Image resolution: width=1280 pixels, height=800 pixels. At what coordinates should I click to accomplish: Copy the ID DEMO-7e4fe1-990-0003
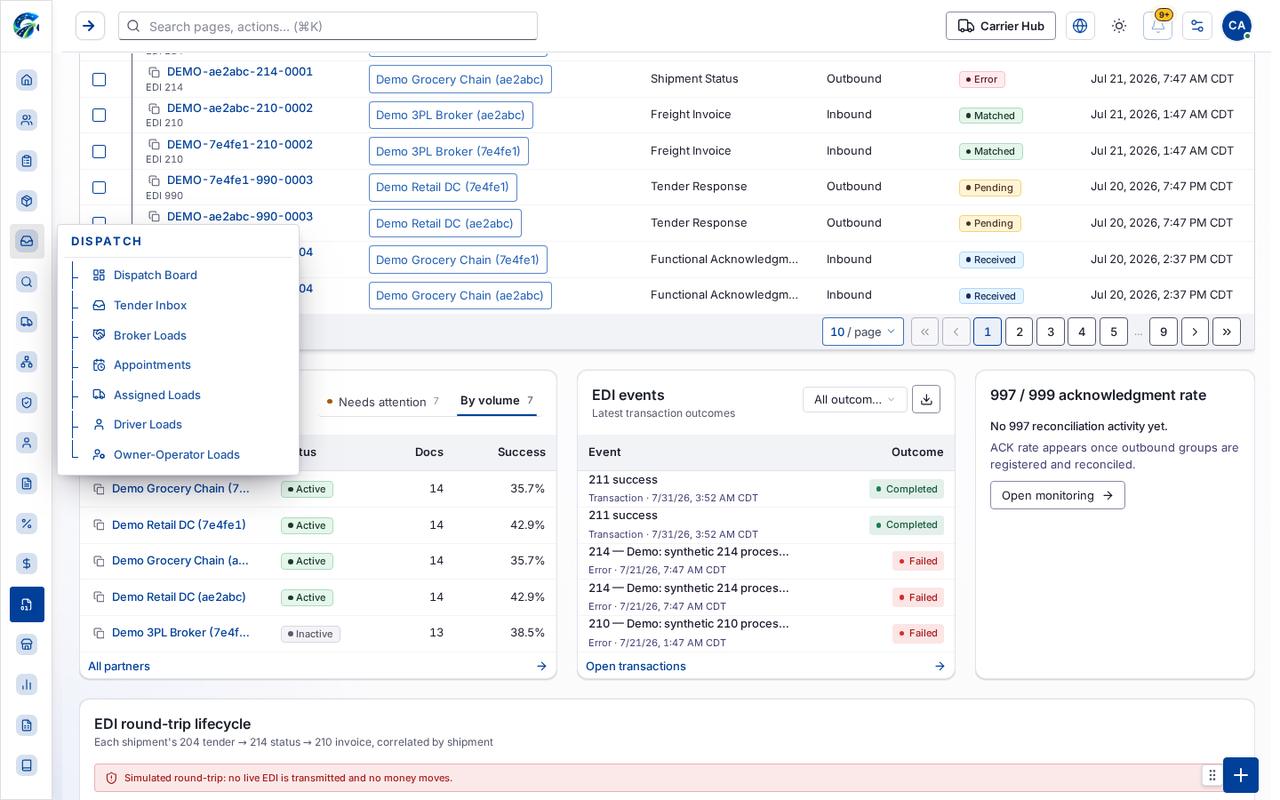(154, 181)
